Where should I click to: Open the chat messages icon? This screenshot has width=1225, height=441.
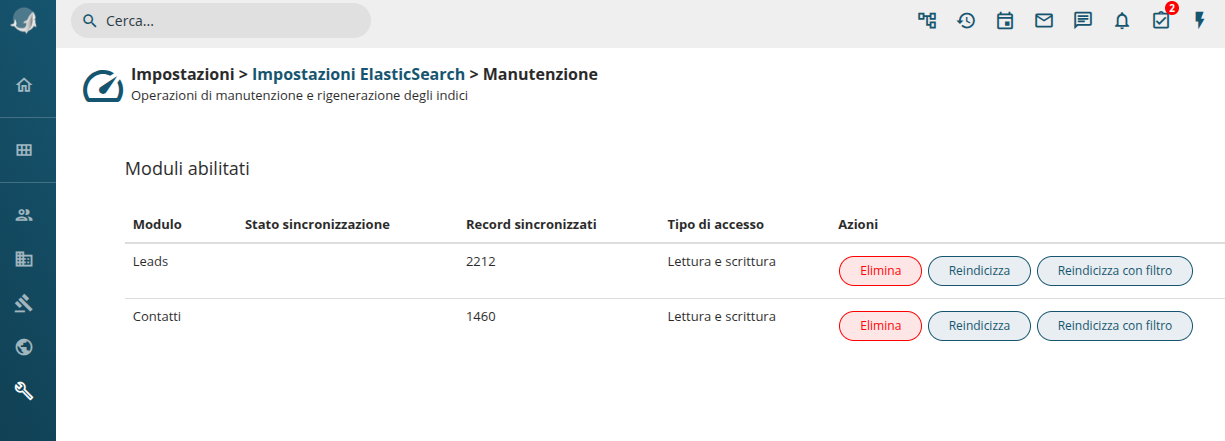[x=1083, y=20]
